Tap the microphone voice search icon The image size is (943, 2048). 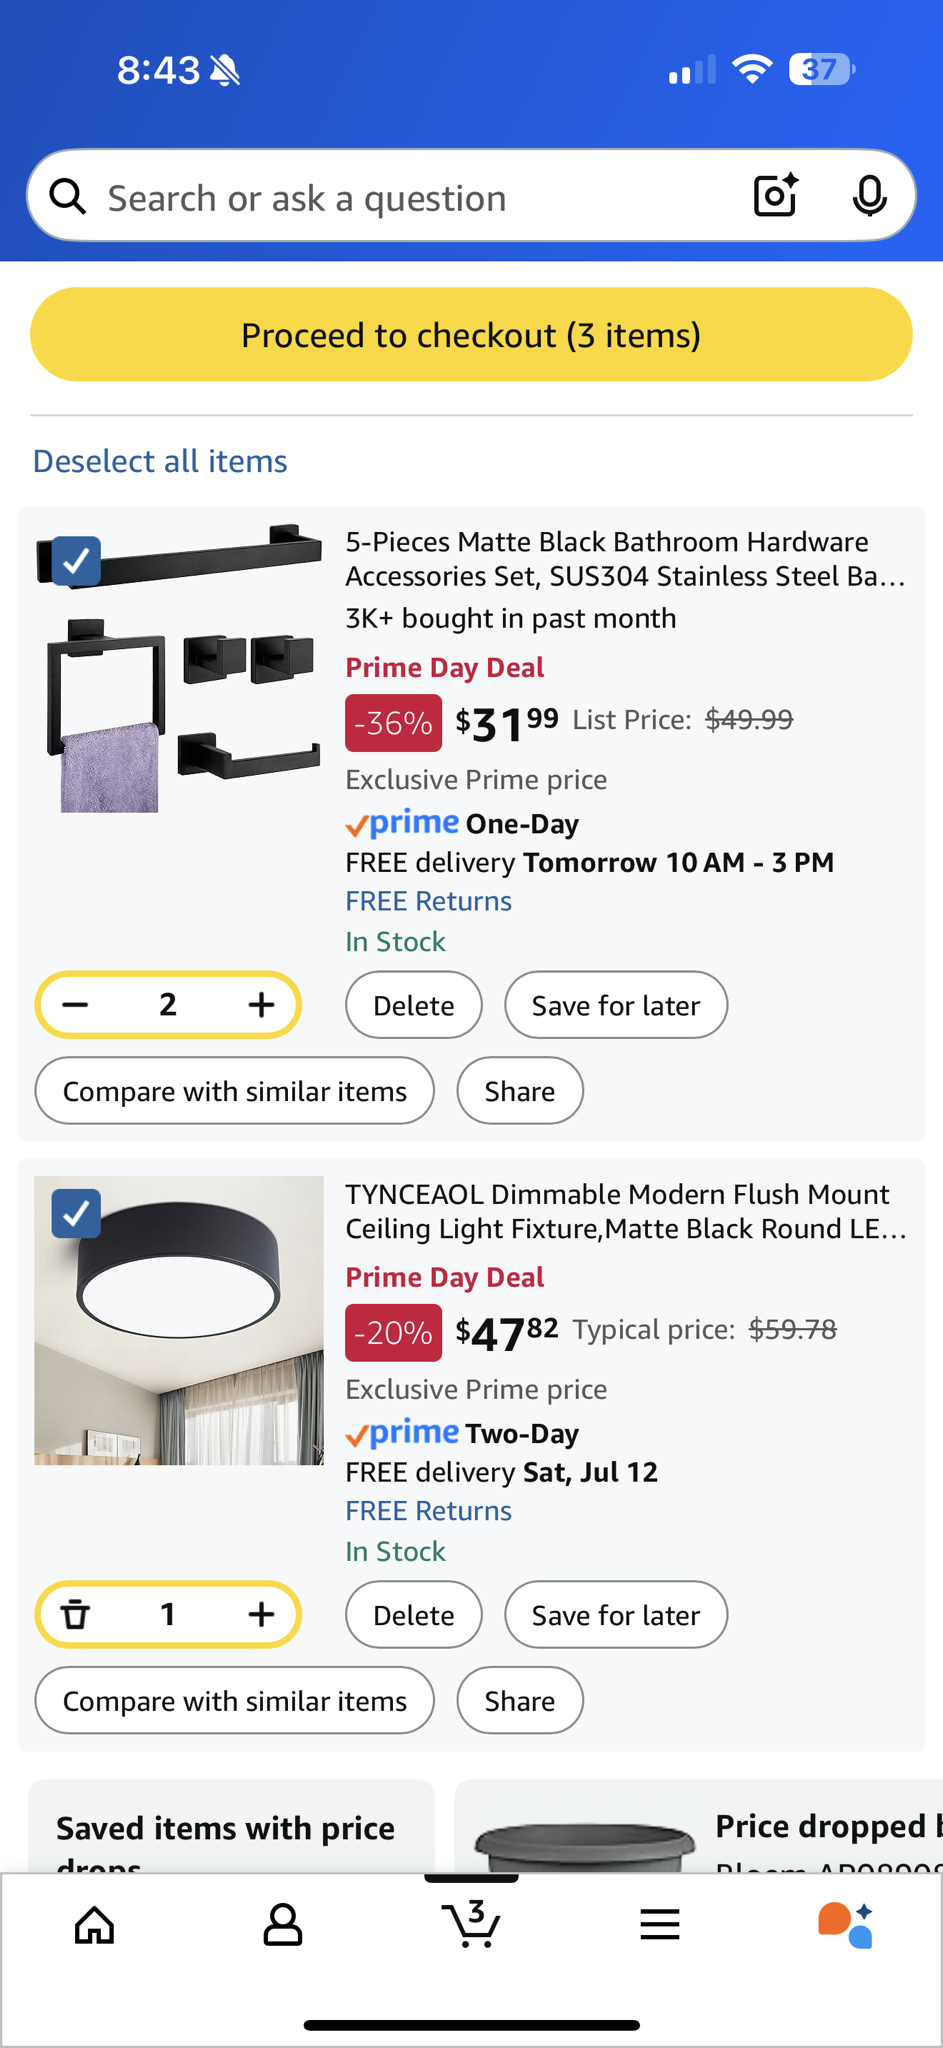[x=869, y=196]
